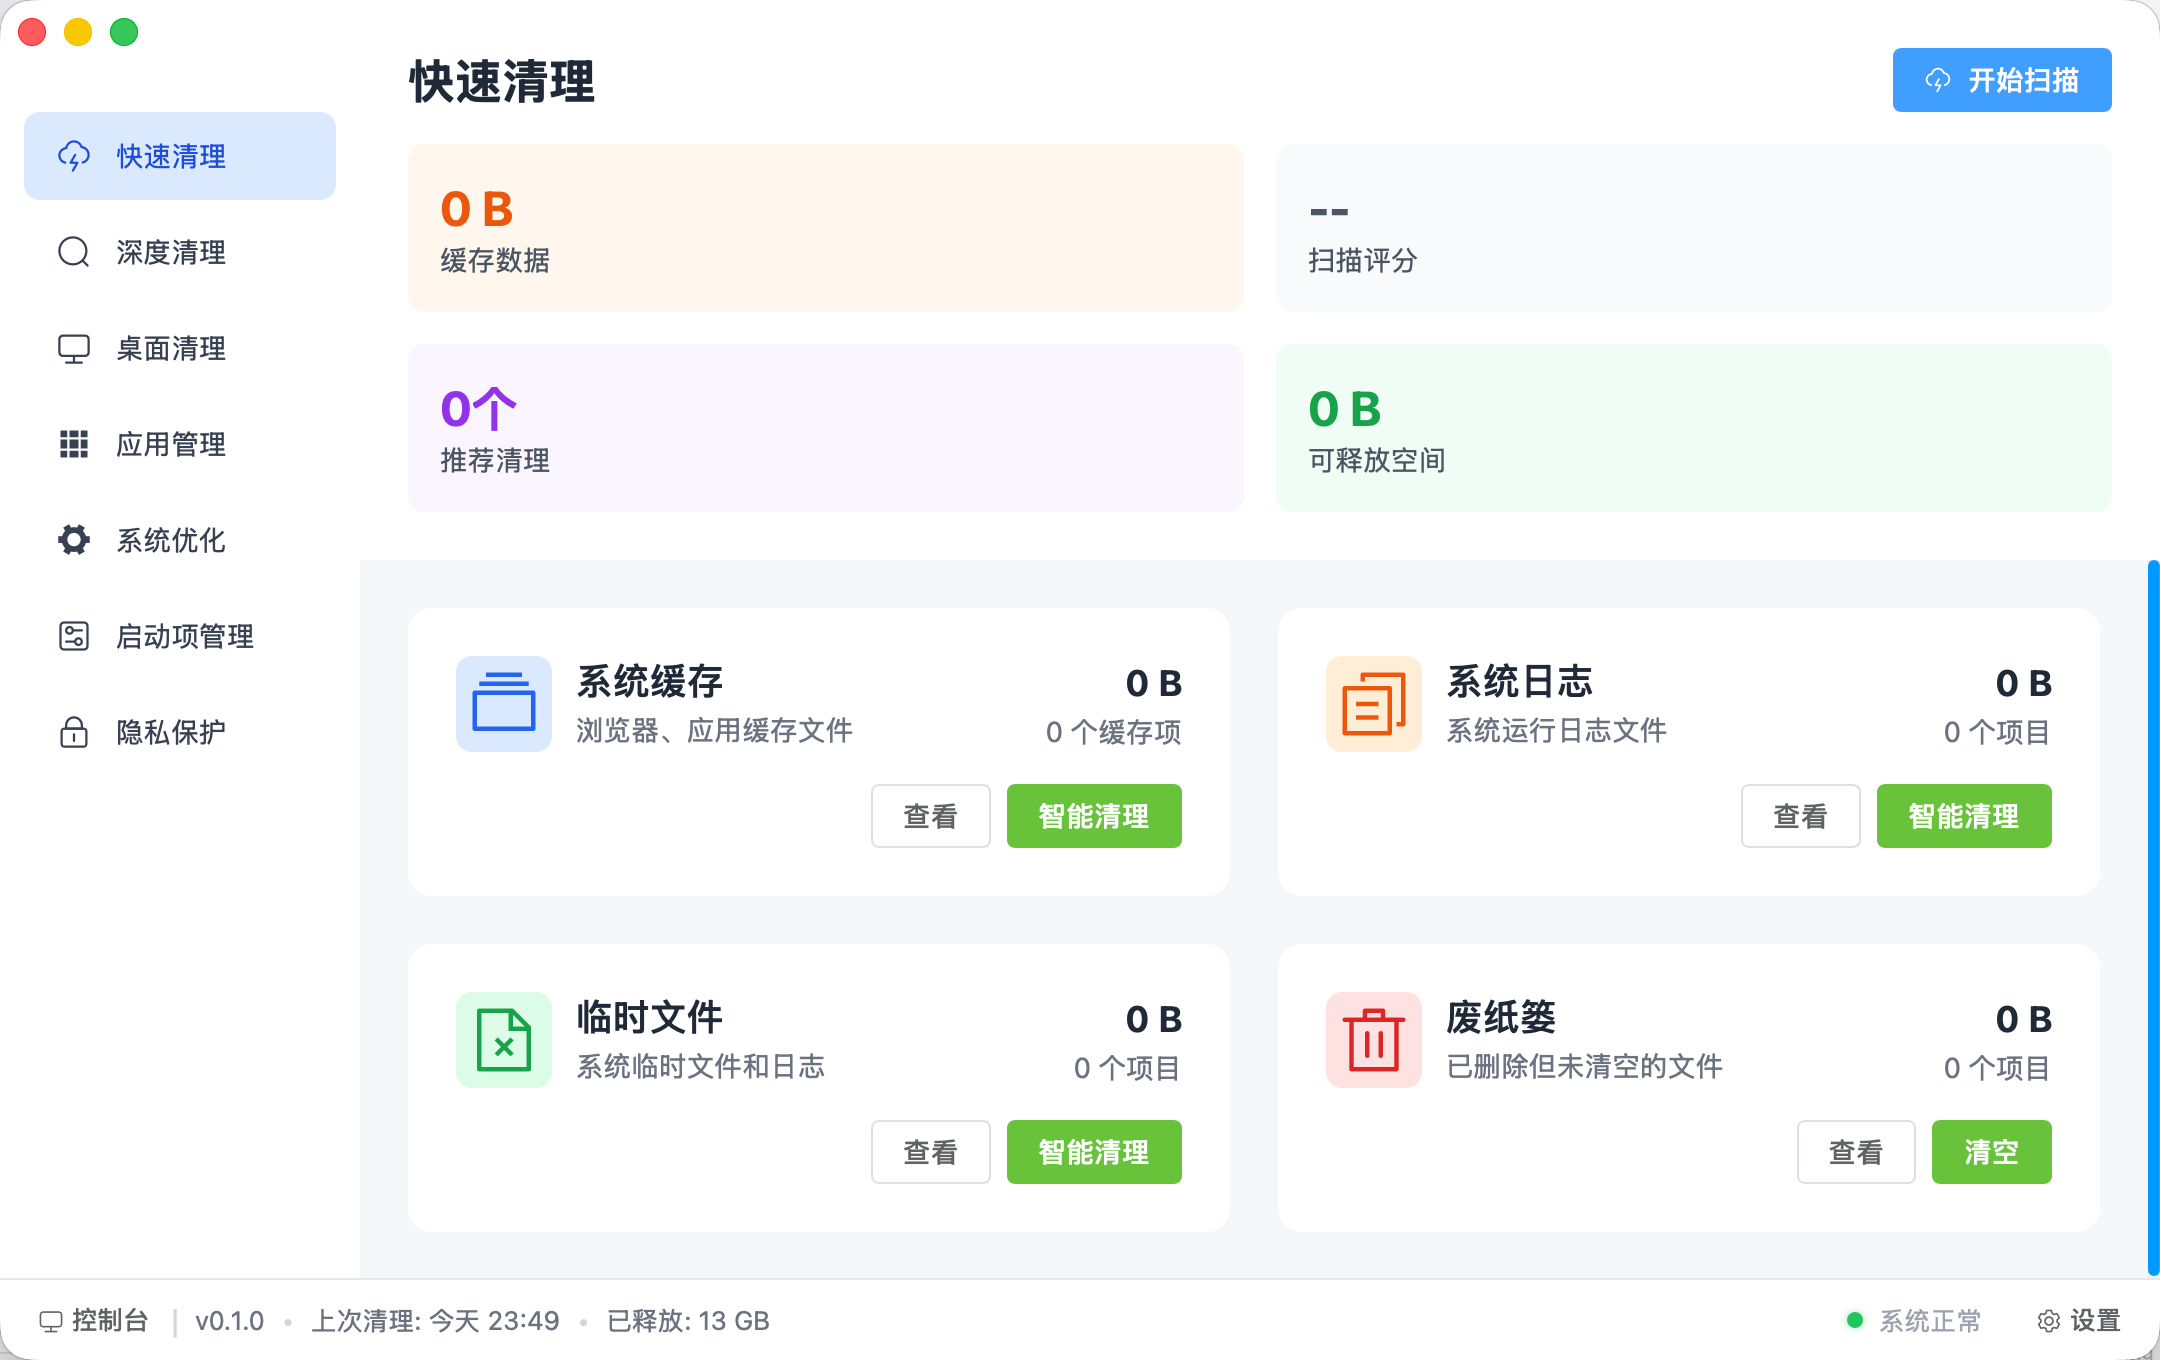Click the 可释放空间 green stat card

point(1693,428)
